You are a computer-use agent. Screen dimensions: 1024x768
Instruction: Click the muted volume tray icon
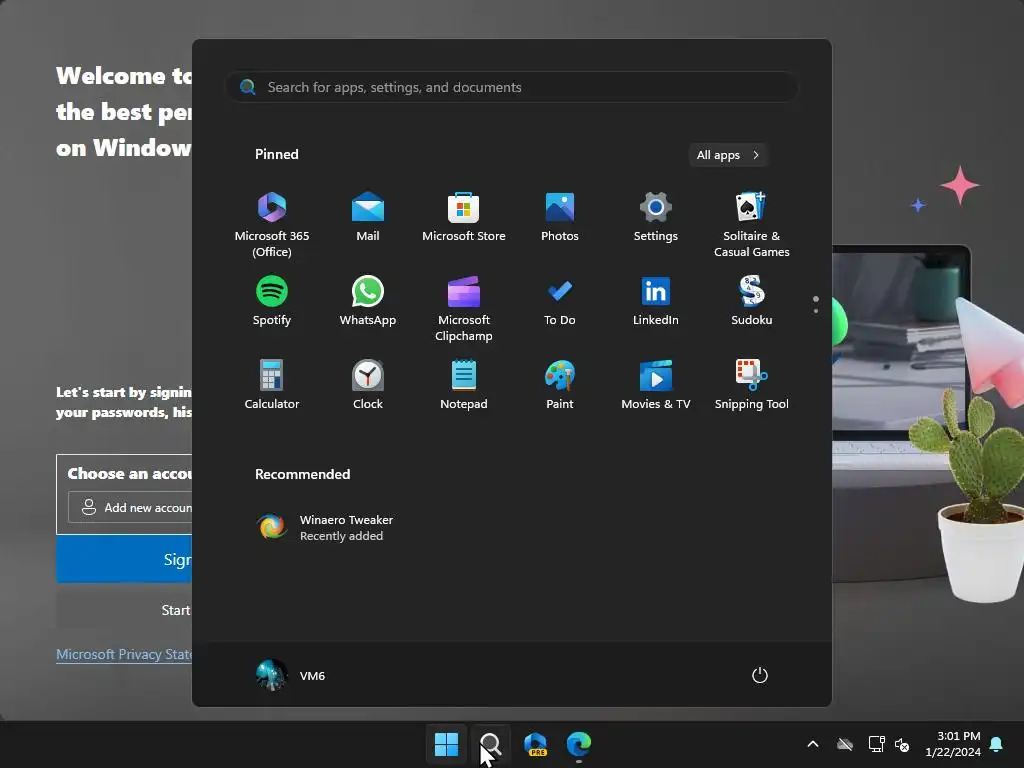coord(902,744)
